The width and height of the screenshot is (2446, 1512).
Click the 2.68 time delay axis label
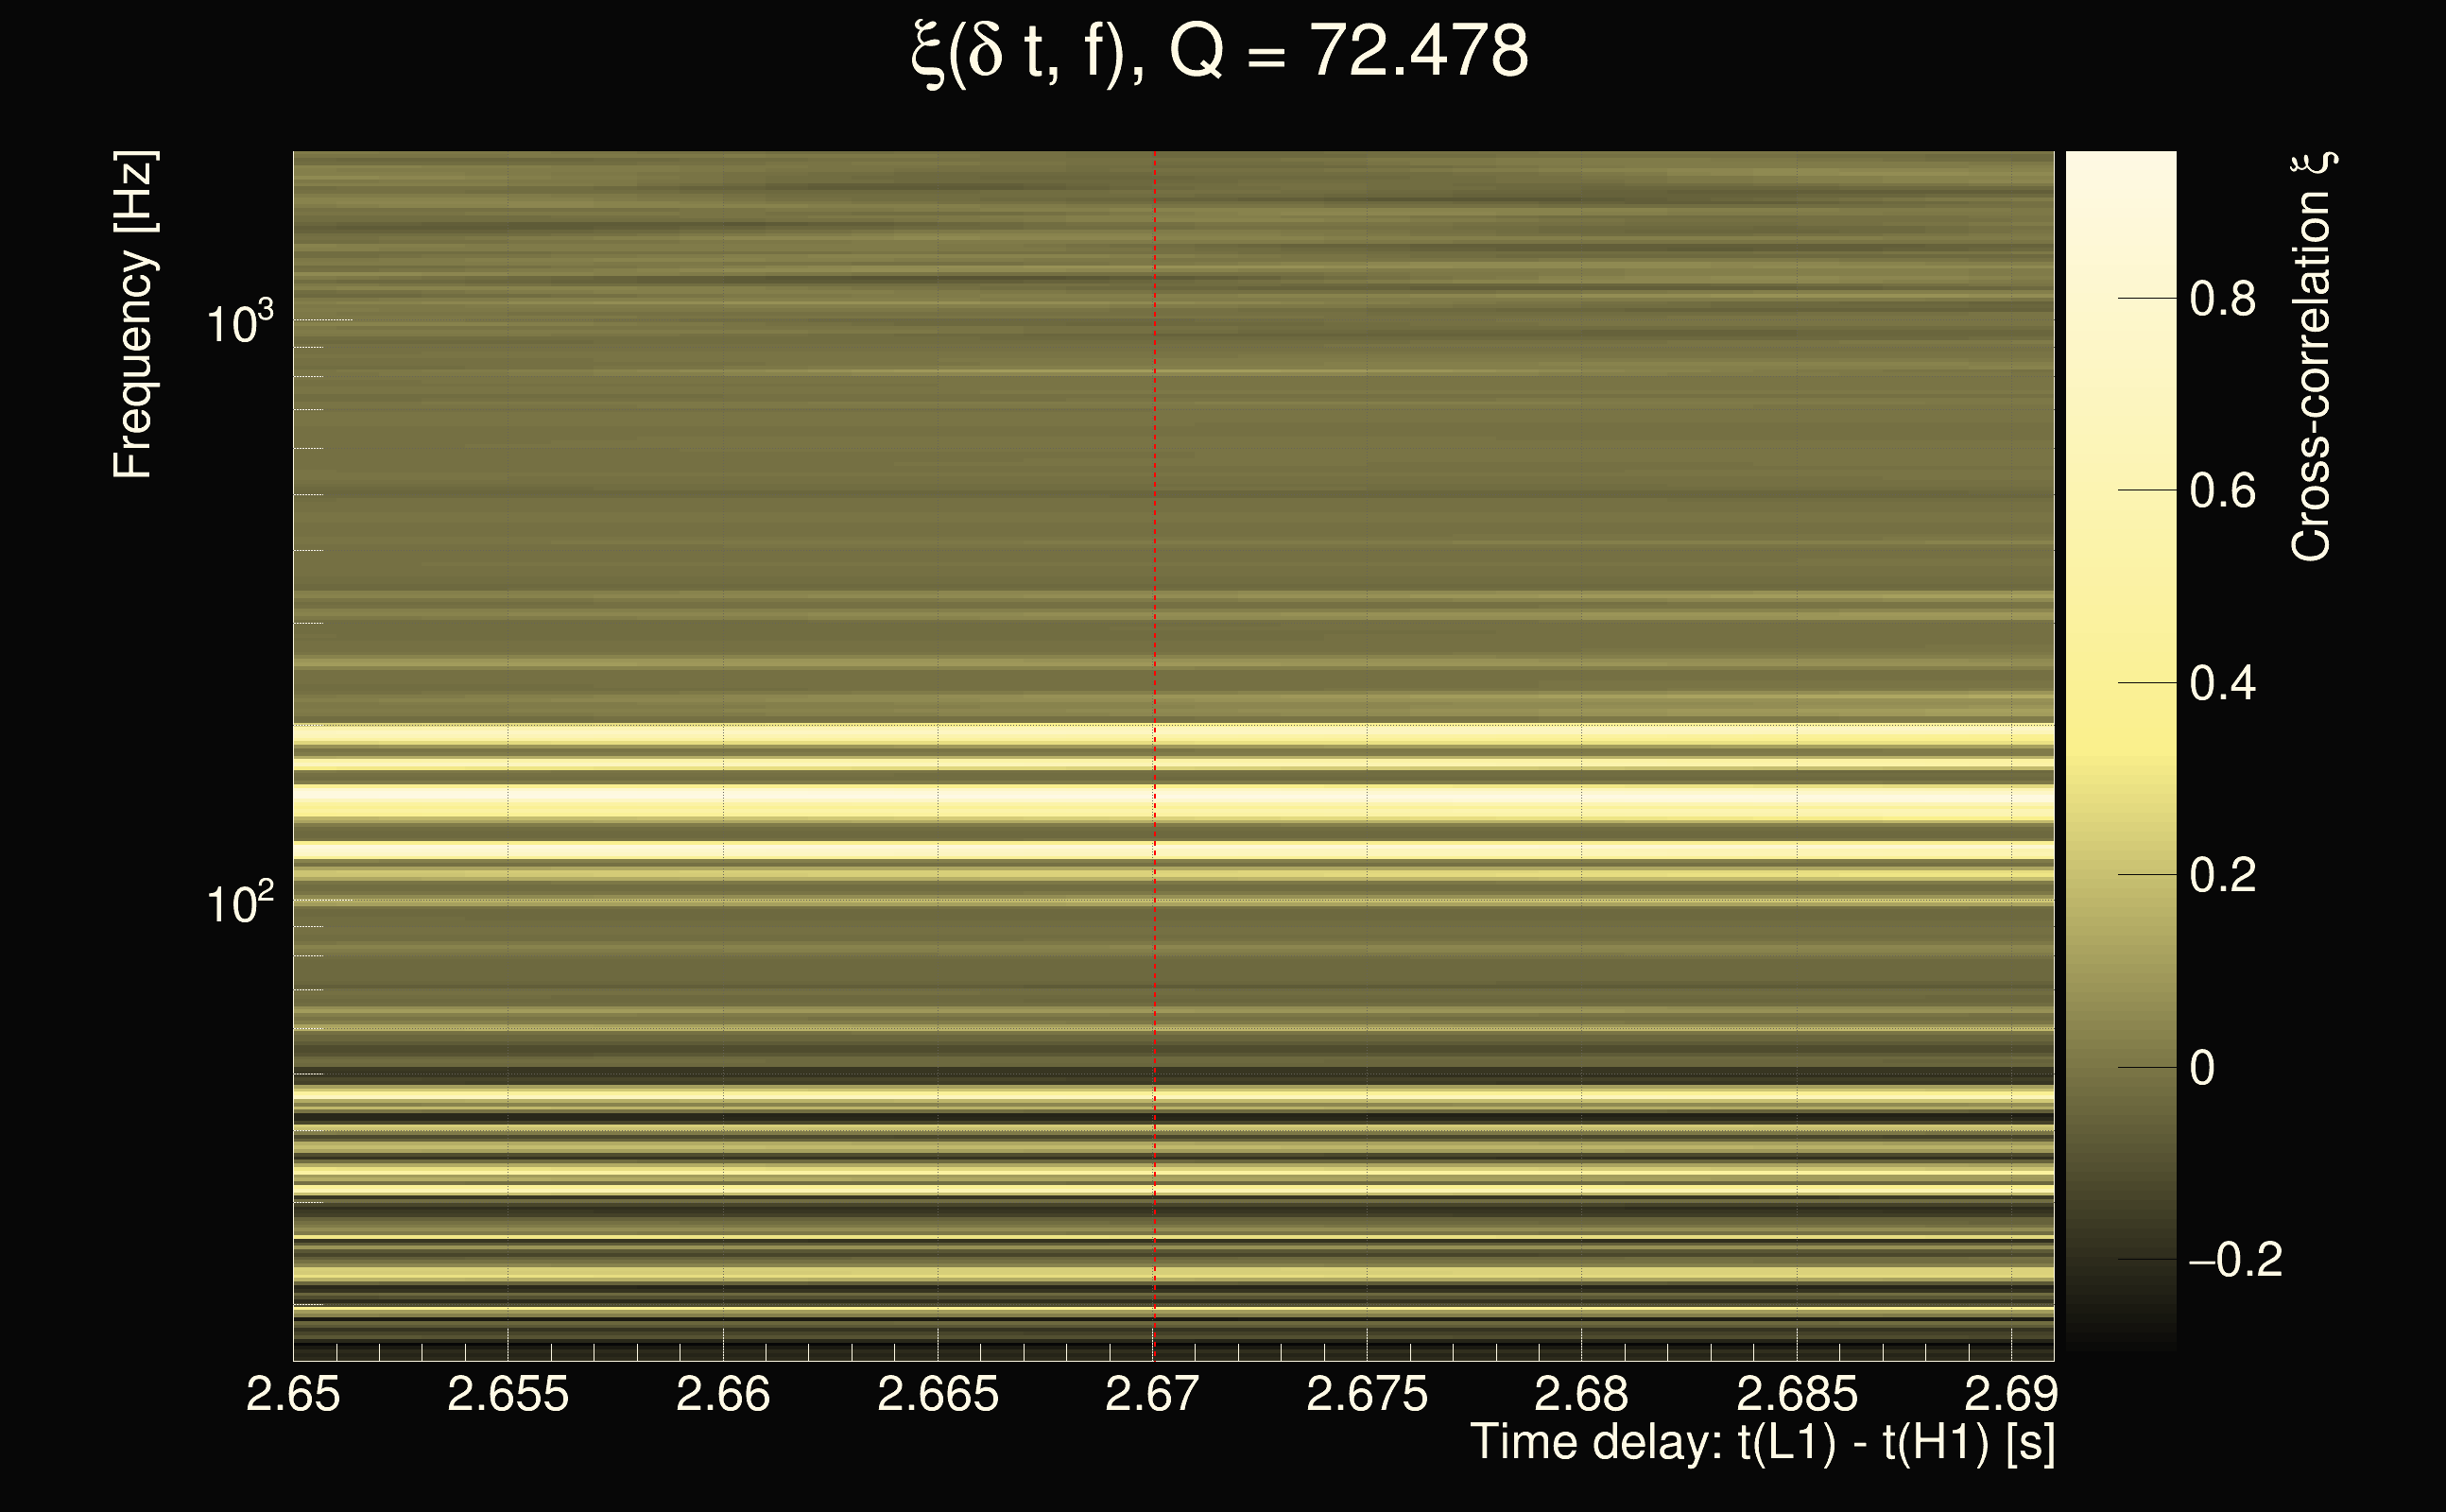point(1581,1394)
